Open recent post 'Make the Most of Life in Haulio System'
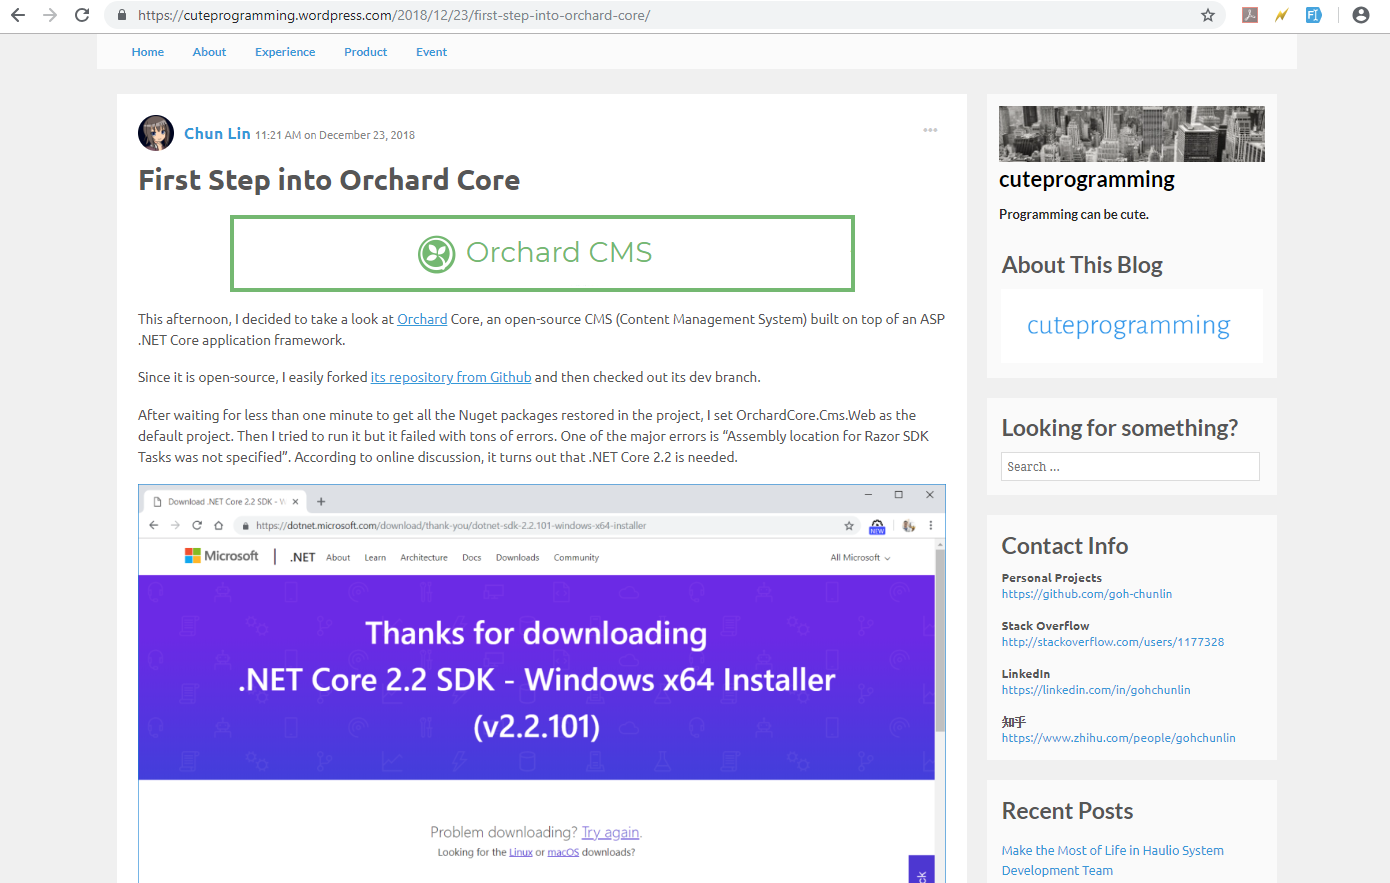Image resolution: width=1390 pixels, height=883 pixels. click(1113, 860)
